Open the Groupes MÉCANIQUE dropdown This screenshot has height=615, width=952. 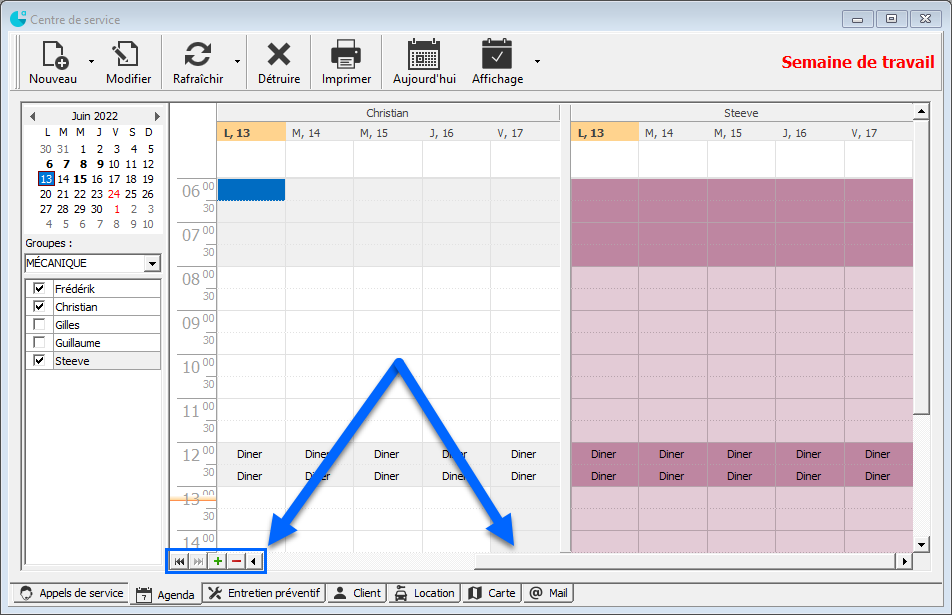(152, 264)
